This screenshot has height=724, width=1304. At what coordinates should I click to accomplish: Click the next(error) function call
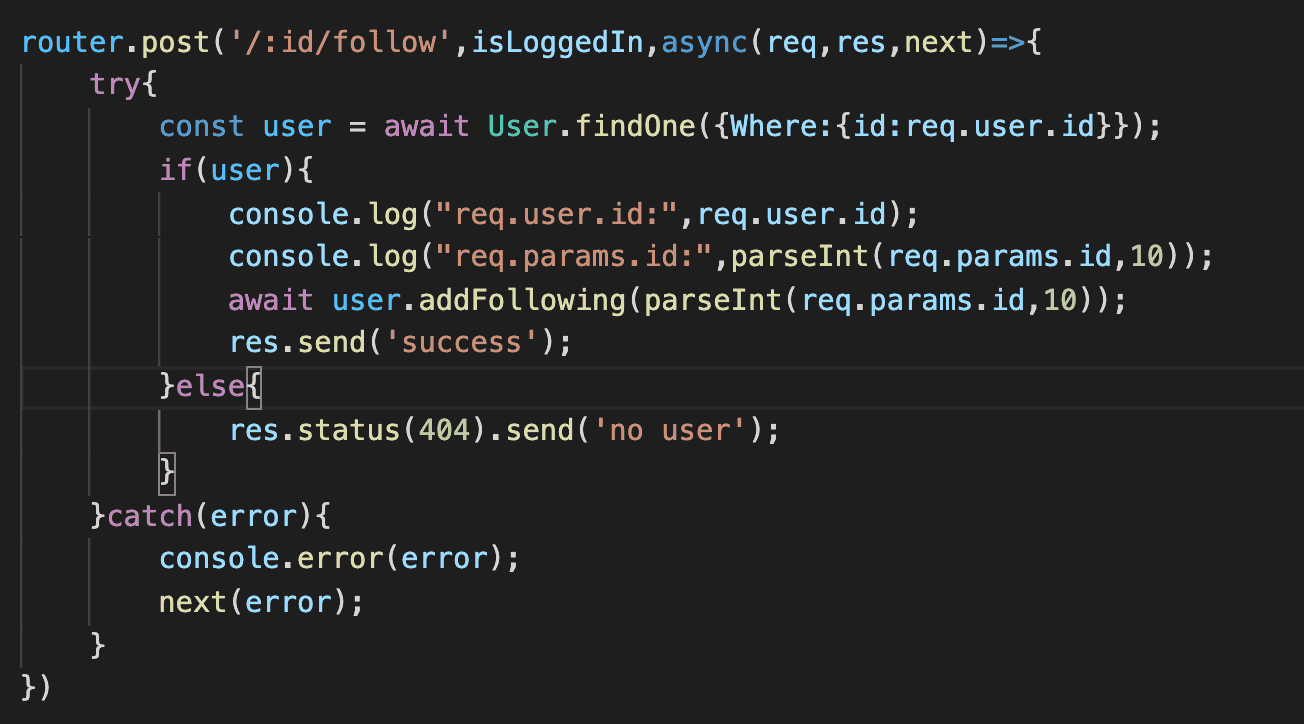click(259, 602)
